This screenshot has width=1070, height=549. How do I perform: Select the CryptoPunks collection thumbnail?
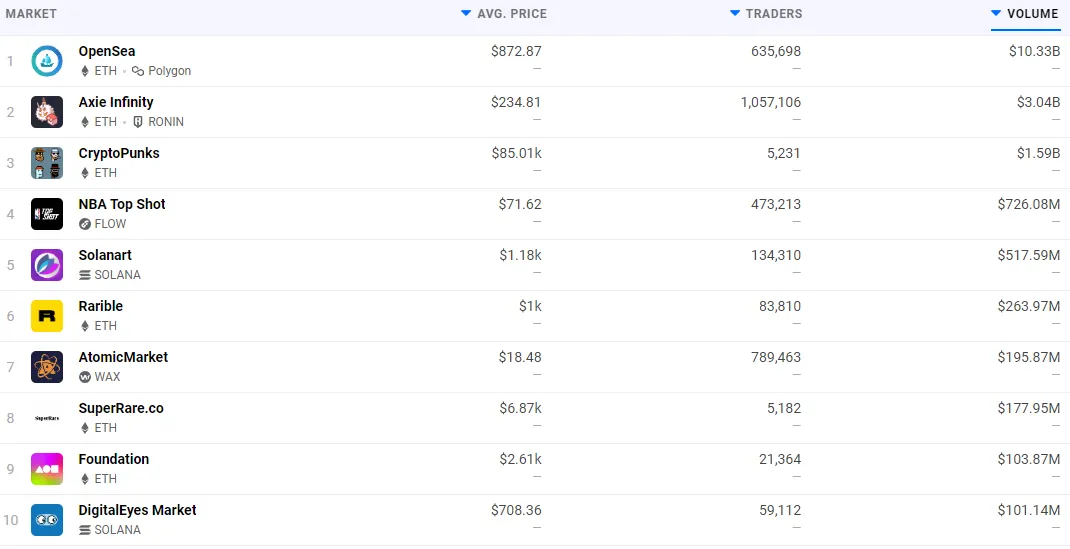click(47, 163)
